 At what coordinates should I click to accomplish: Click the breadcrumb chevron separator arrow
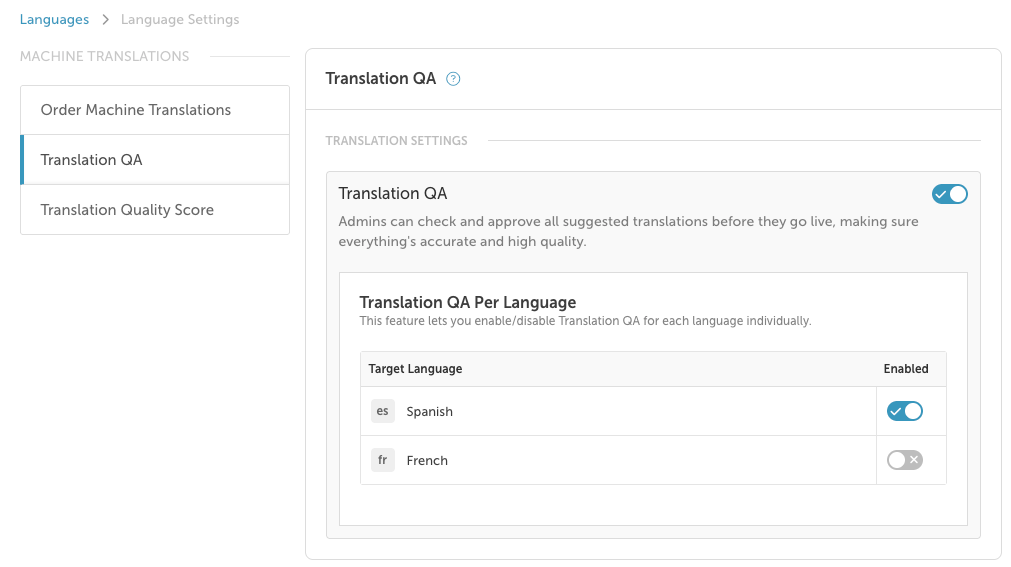[105, 20]
